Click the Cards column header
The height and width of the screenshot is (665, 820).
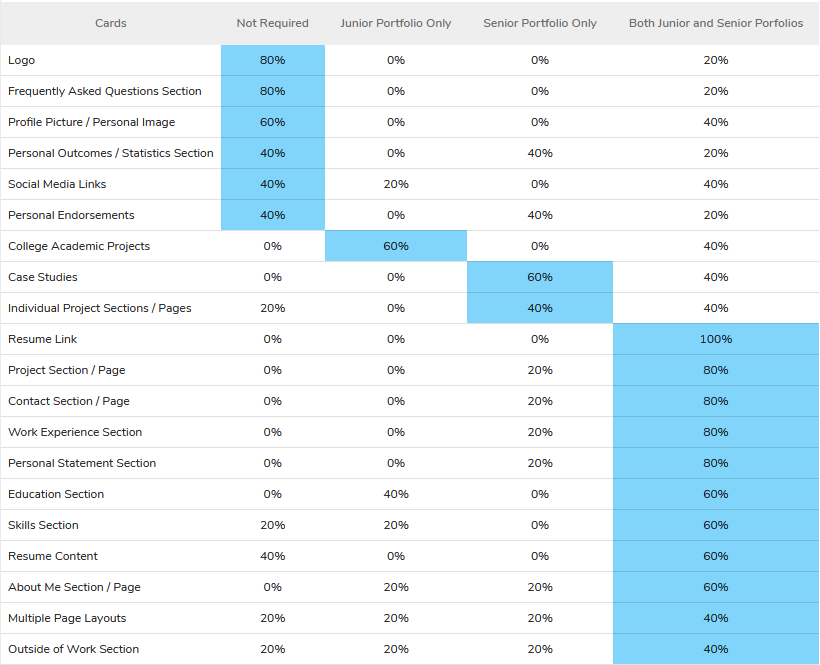pyautogui.click(x=110, y=23)
